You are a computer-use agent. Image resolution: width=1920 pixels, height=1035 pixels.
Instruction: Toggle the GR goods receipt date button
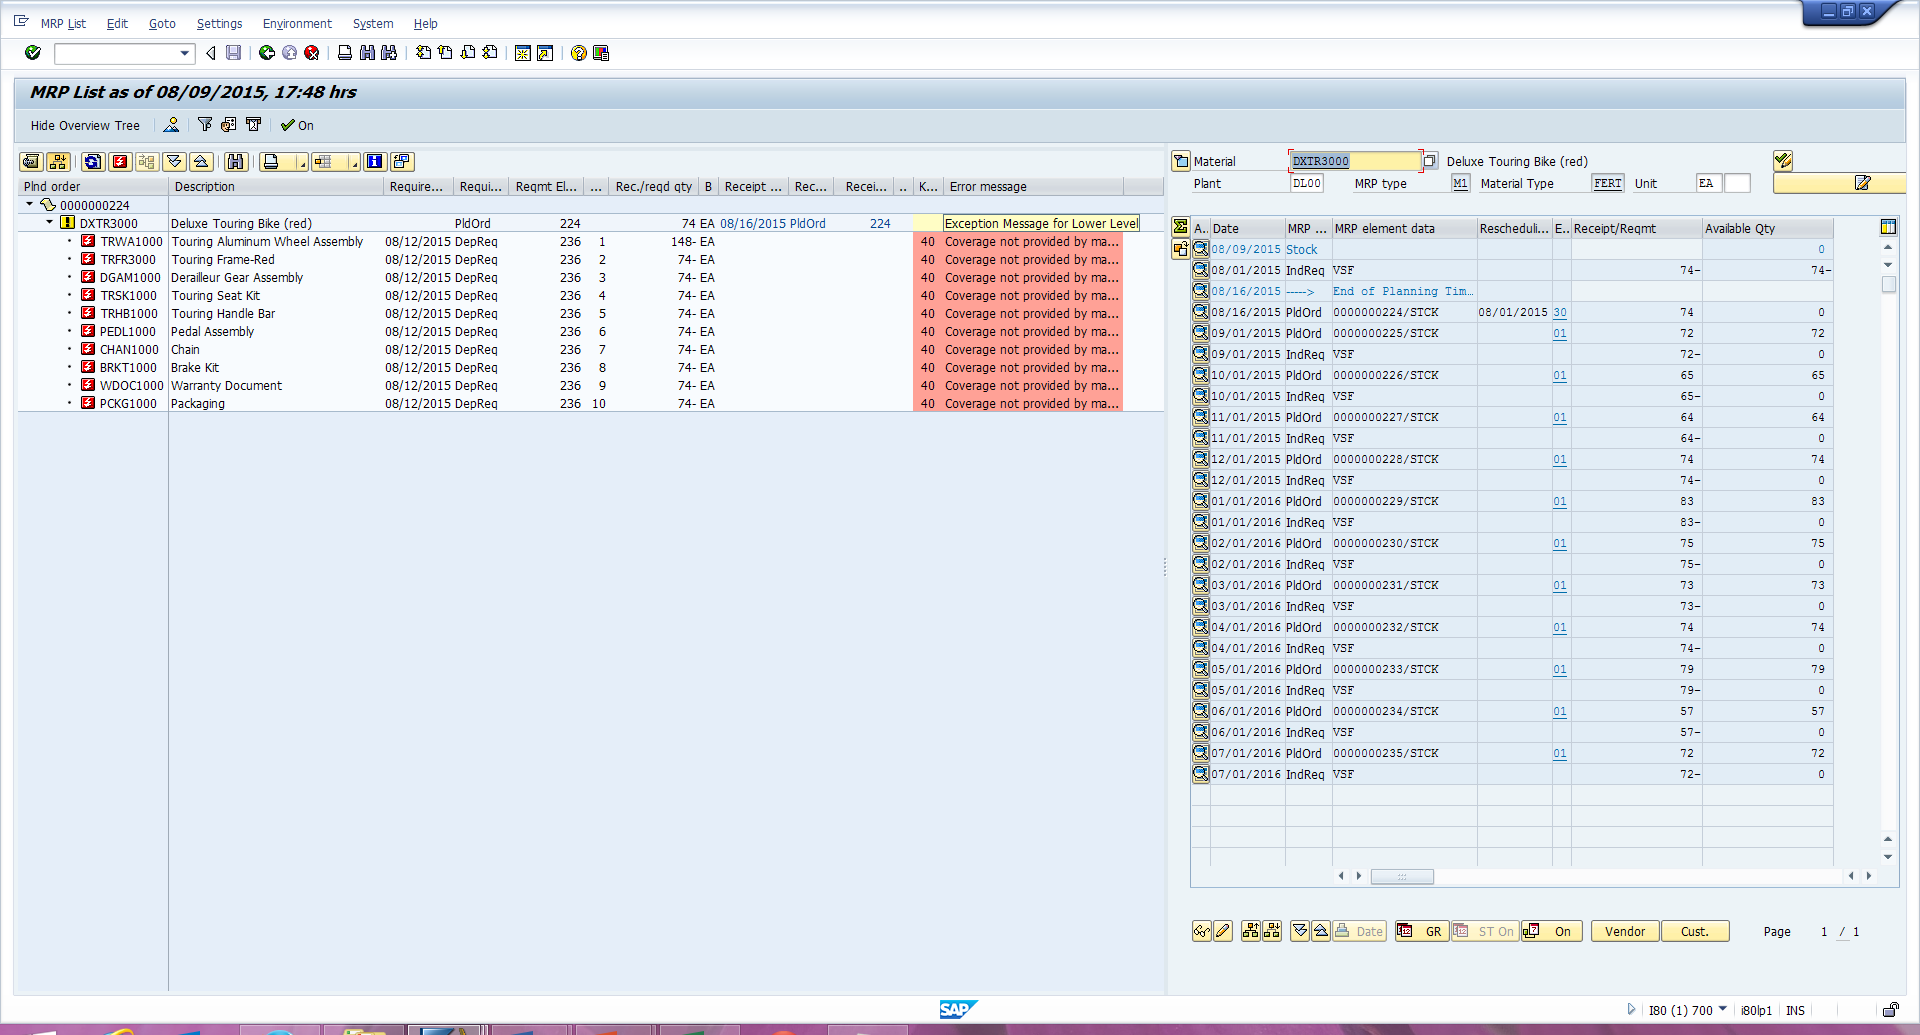click(x=1422, y=932)
